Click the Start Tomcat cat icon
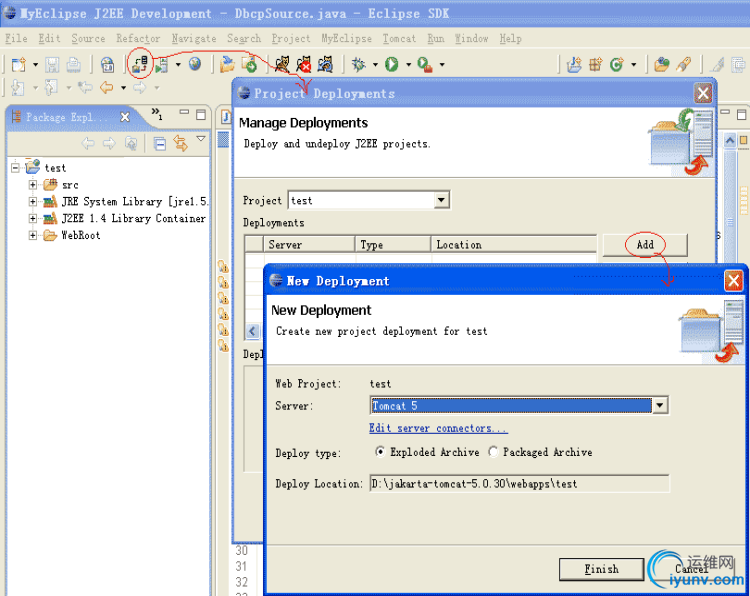Viewport: 750px width, 596px height. pyautogui.click(x=282, y=64)
